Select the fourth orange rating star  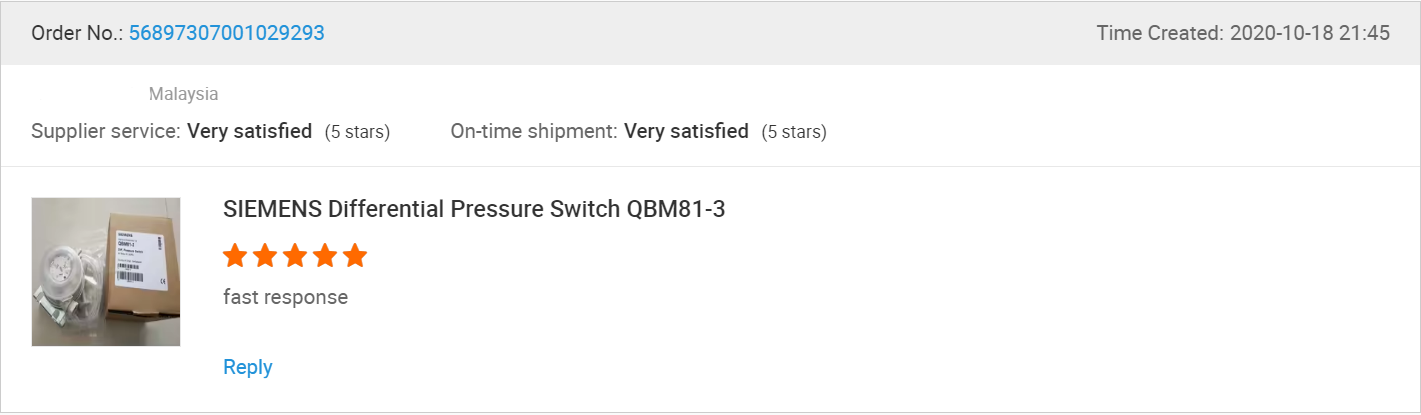pyautogui.click(x=325, y=256)
